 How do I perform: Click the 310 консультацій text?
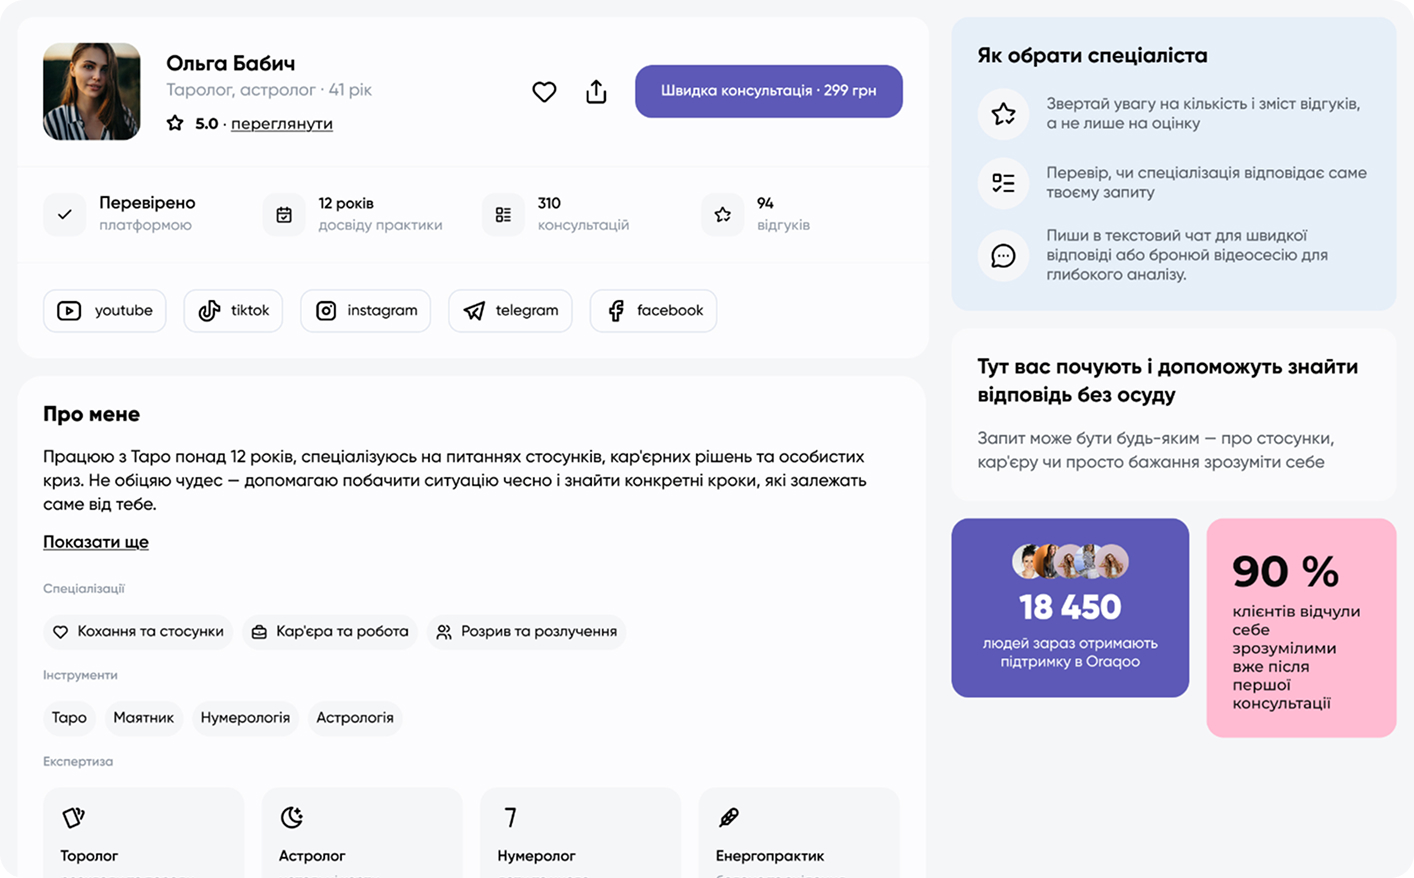(583, 214)
